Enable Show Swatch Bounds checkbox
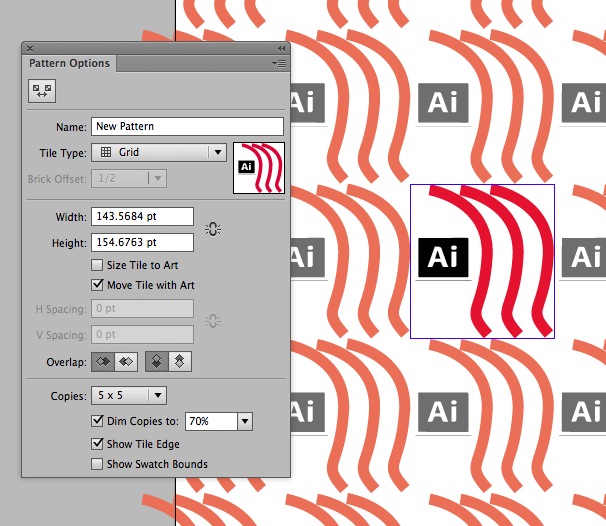Viewport: 606px width, 526px height. click(x=97, y=464)
